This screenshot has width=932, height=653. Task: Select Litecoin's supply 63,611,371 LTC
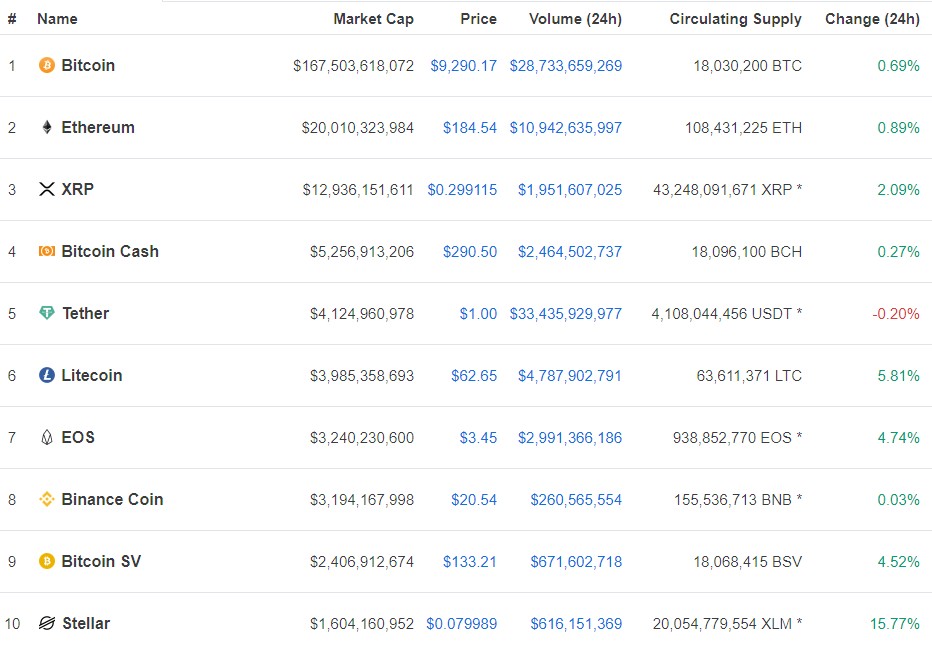[749, 376]
